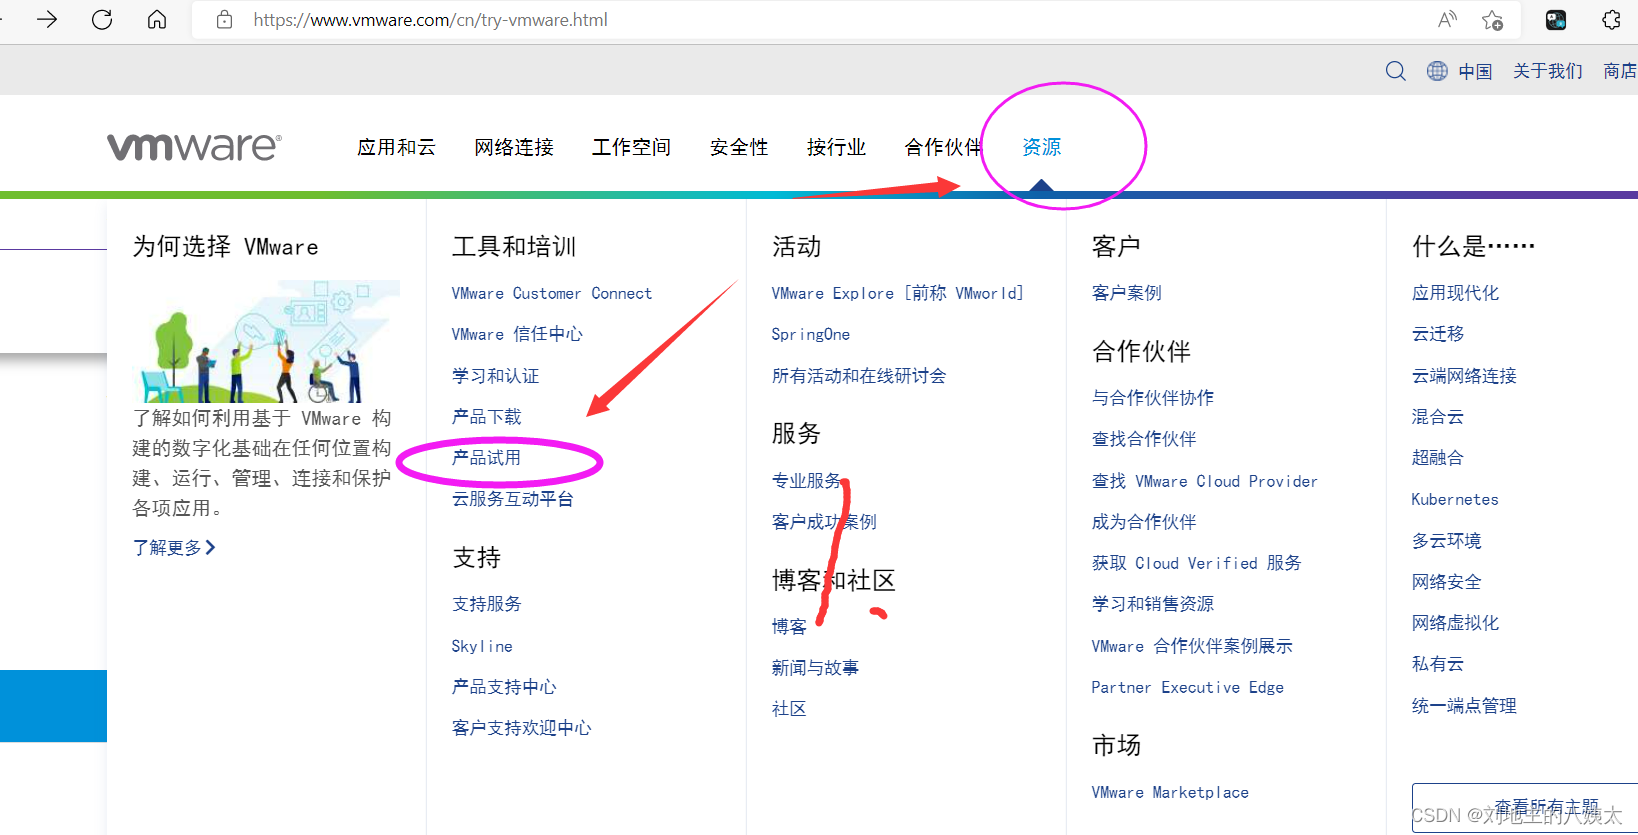Click the browser forward arrow
This screenshot has width=1638, height=835.
pyautogui.click(x=47, y=19)
